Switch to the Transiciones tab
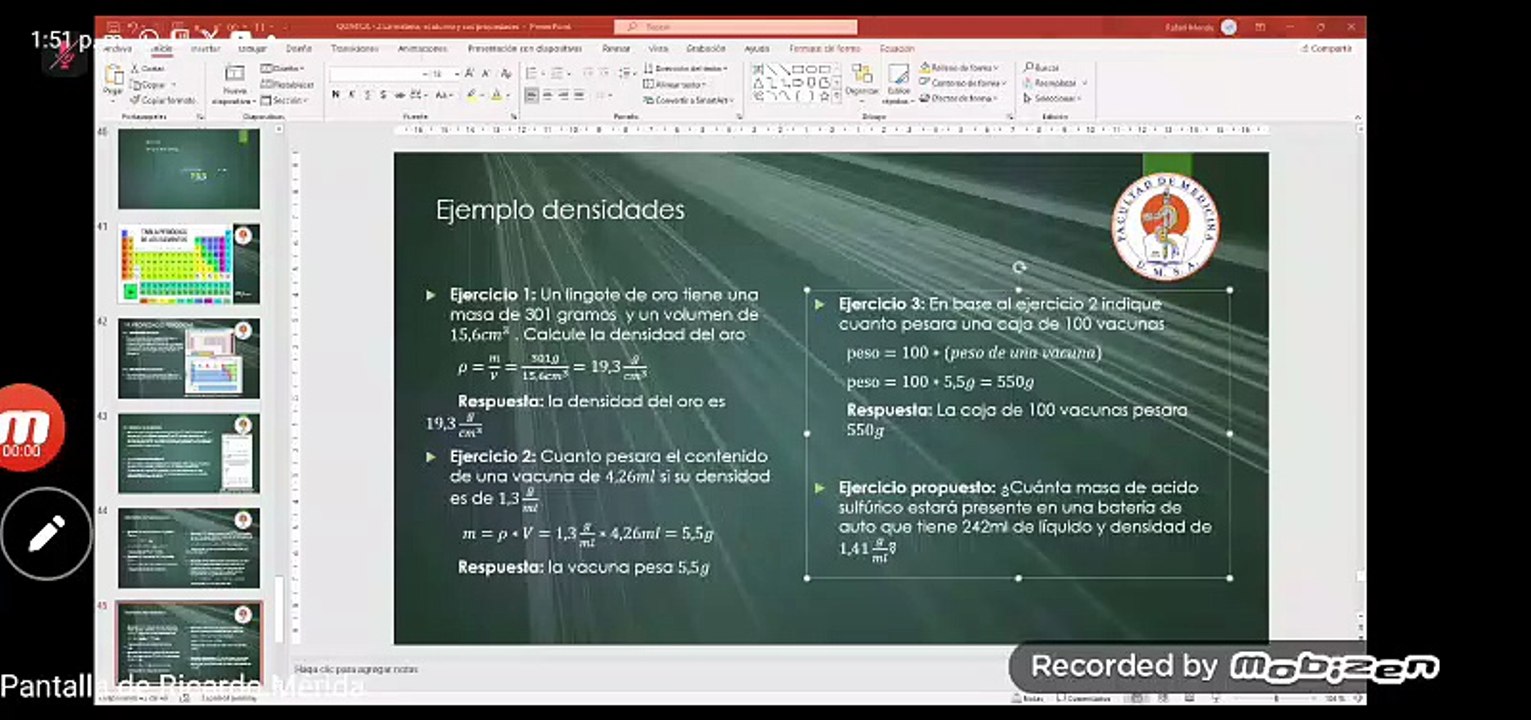This screenshot has height=720, width=1531. click(x=354, y=48)
